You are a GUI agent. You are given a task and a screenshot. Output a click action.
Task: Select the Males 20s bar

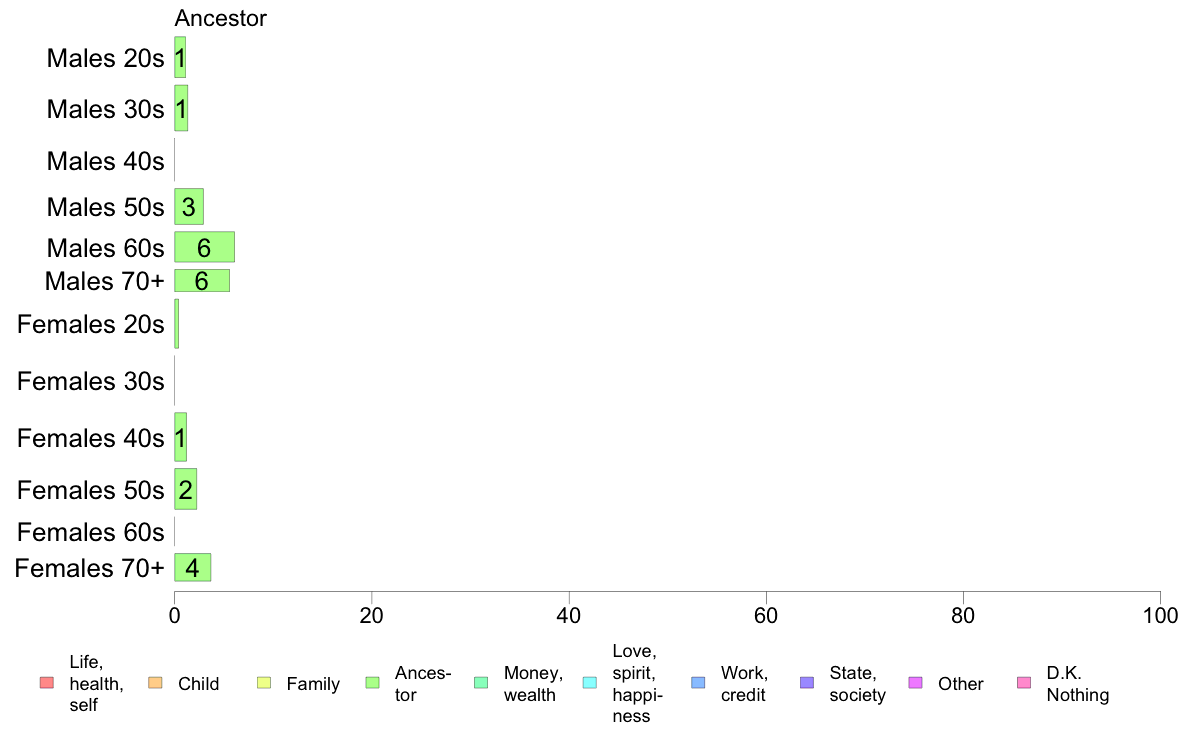(180, 57)
